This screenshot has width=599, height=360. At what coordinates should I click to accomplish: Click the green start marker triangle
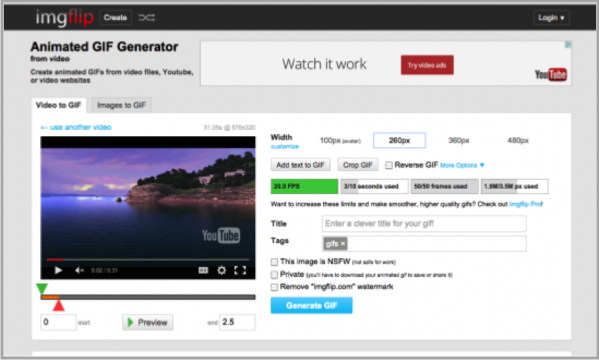click(x=42, y=289)
